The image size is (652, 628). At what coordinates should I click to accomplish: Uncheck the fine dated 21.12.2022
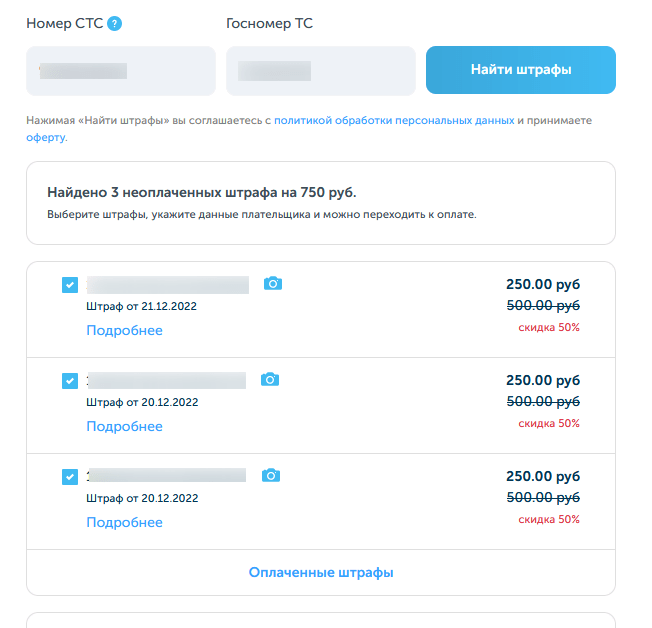[69, 285]
